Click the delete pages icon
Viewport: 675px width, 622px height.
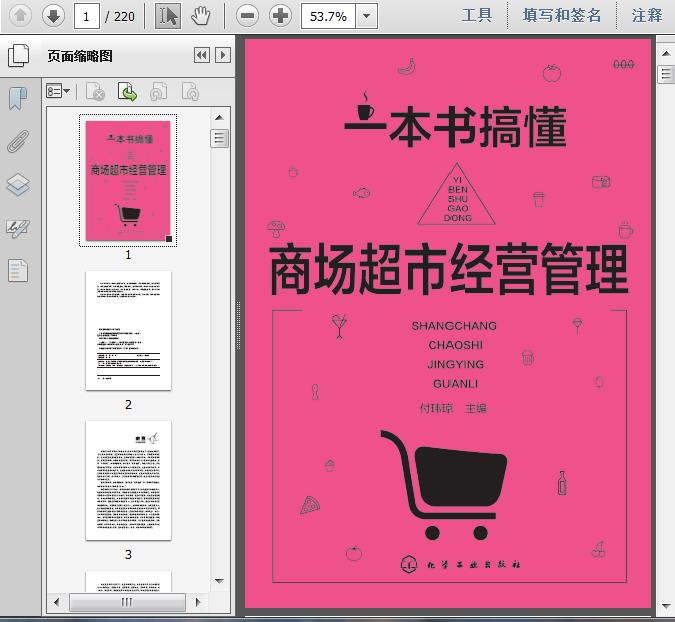point(96,91)
